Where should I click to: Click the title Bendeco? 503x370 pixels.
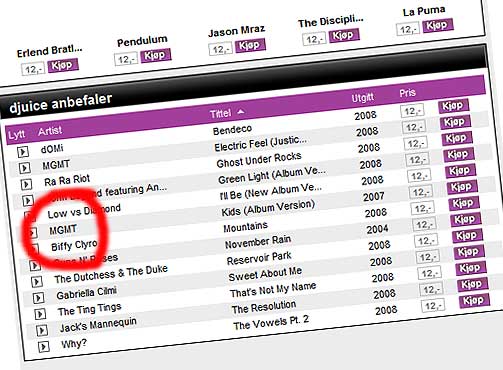click(232, 130)
